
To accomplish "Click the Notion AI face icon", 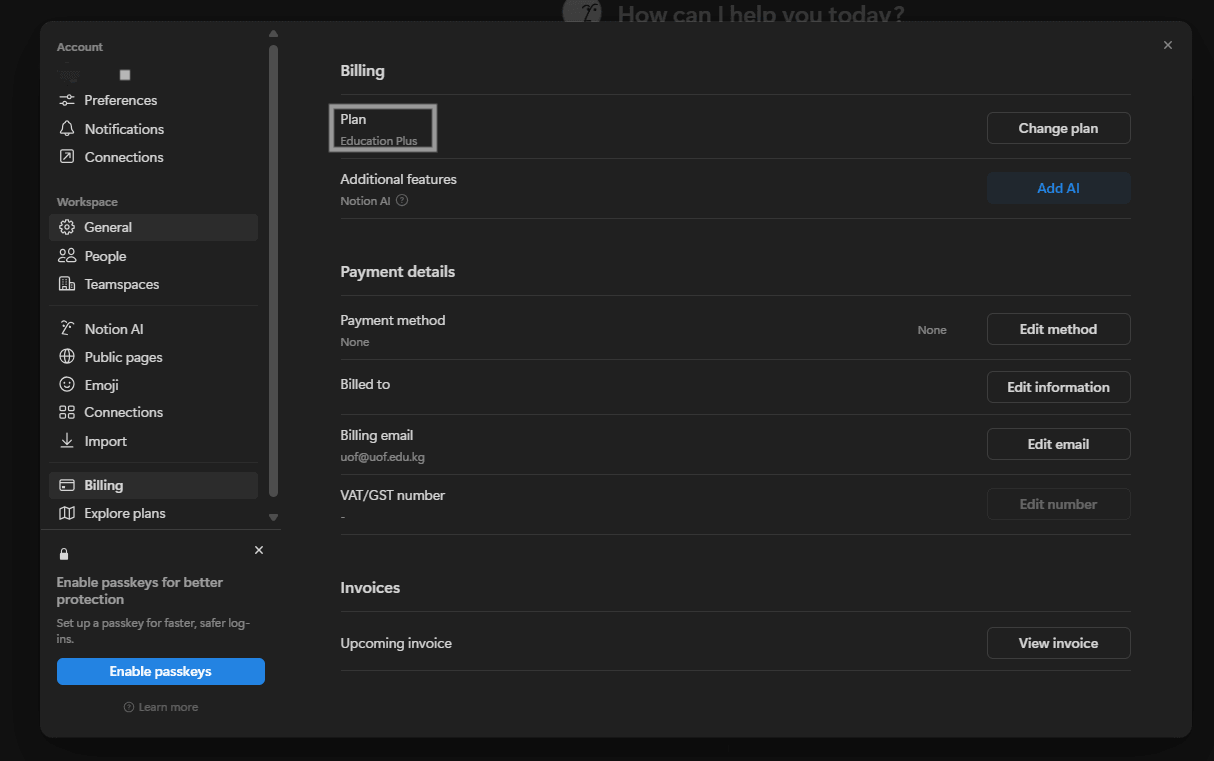I will (67, 328).
